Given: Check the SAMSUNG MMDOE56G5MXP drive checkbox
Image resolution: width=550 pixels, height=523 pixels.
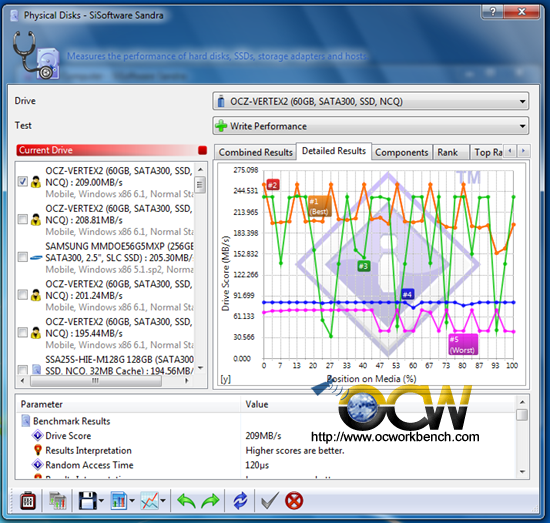Looking at the screenshot, I should pyautogui.click(x=23, y=257).
